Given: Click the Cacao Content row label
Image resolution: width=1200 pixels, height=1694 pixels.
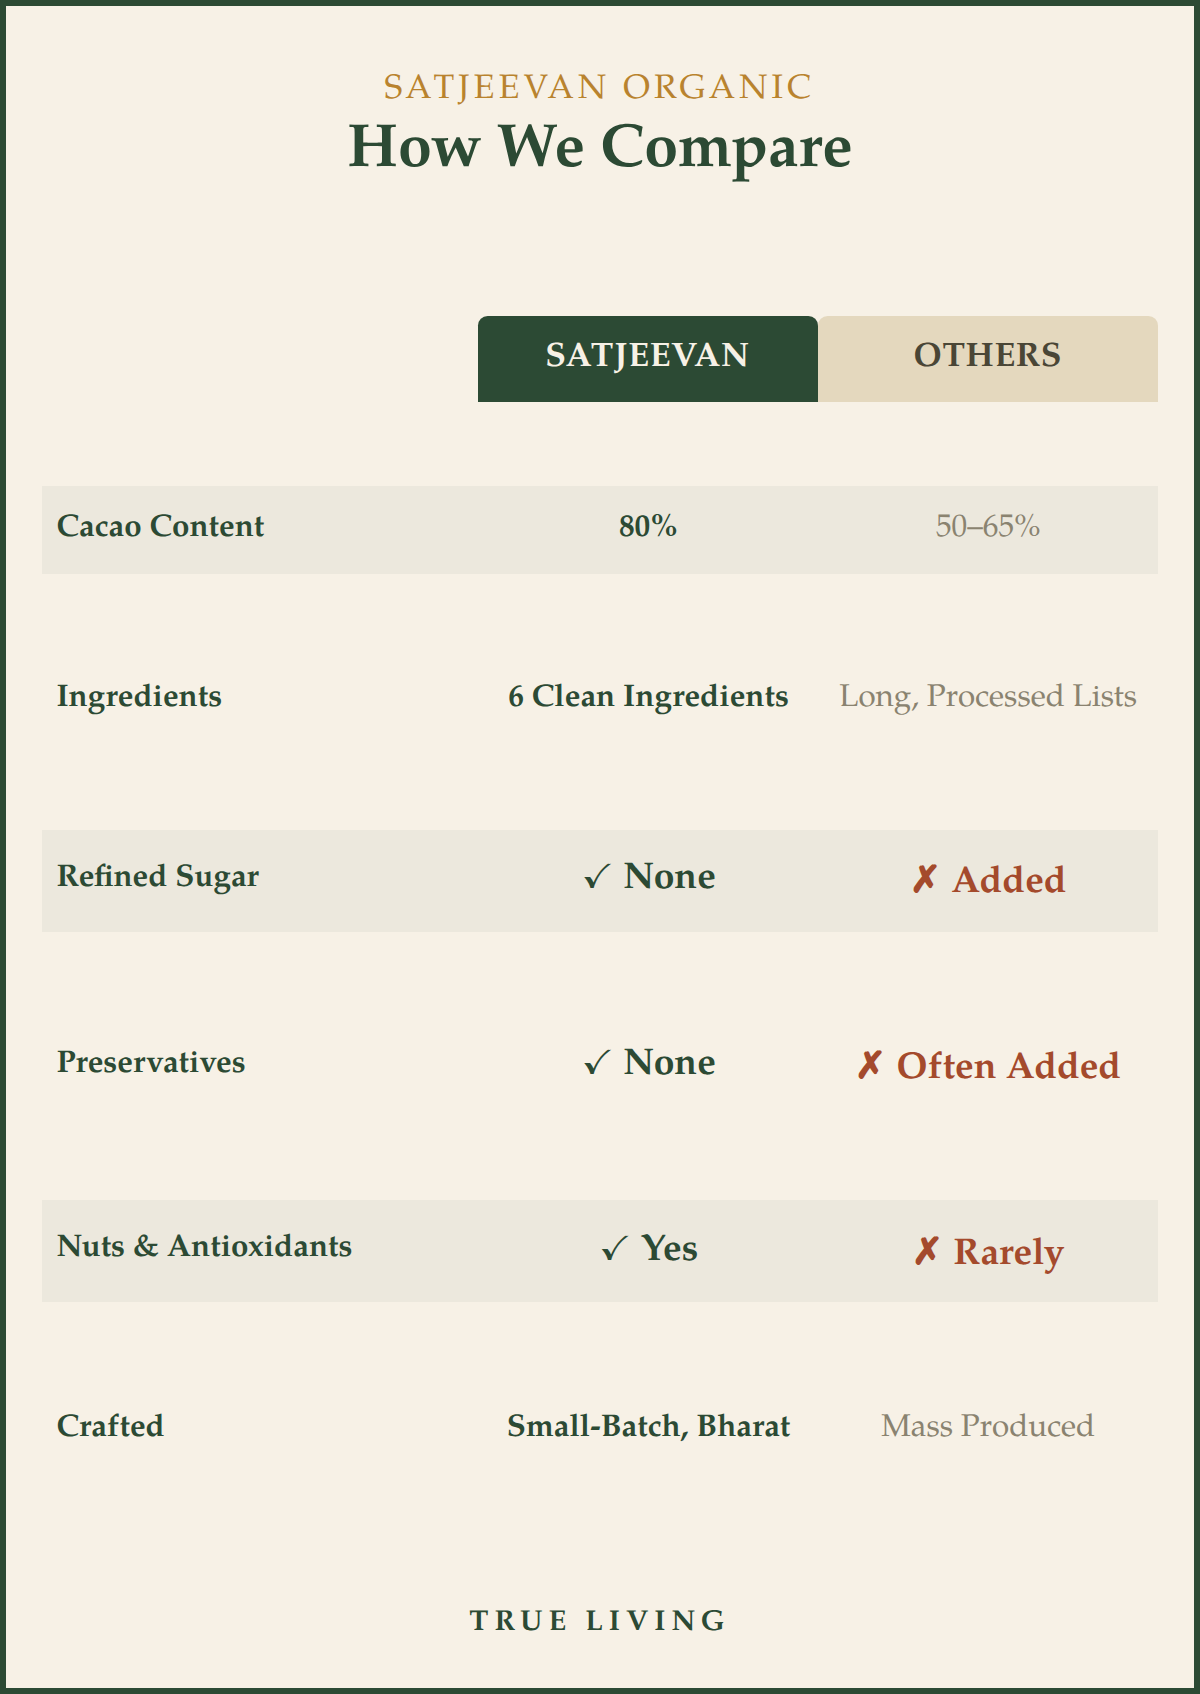Looking at the screenshot, I should click(160, 526).
